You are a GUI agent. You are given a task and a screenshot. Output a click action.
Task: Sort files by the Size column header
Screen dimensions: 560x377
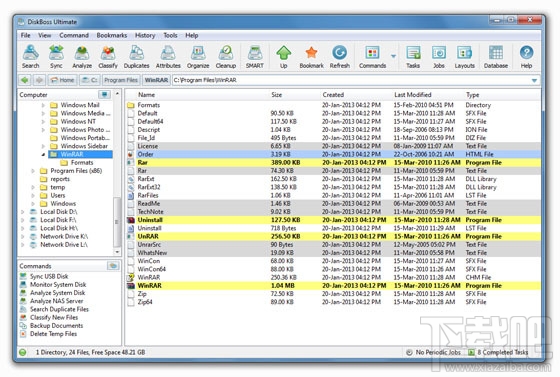coord(276,95)
